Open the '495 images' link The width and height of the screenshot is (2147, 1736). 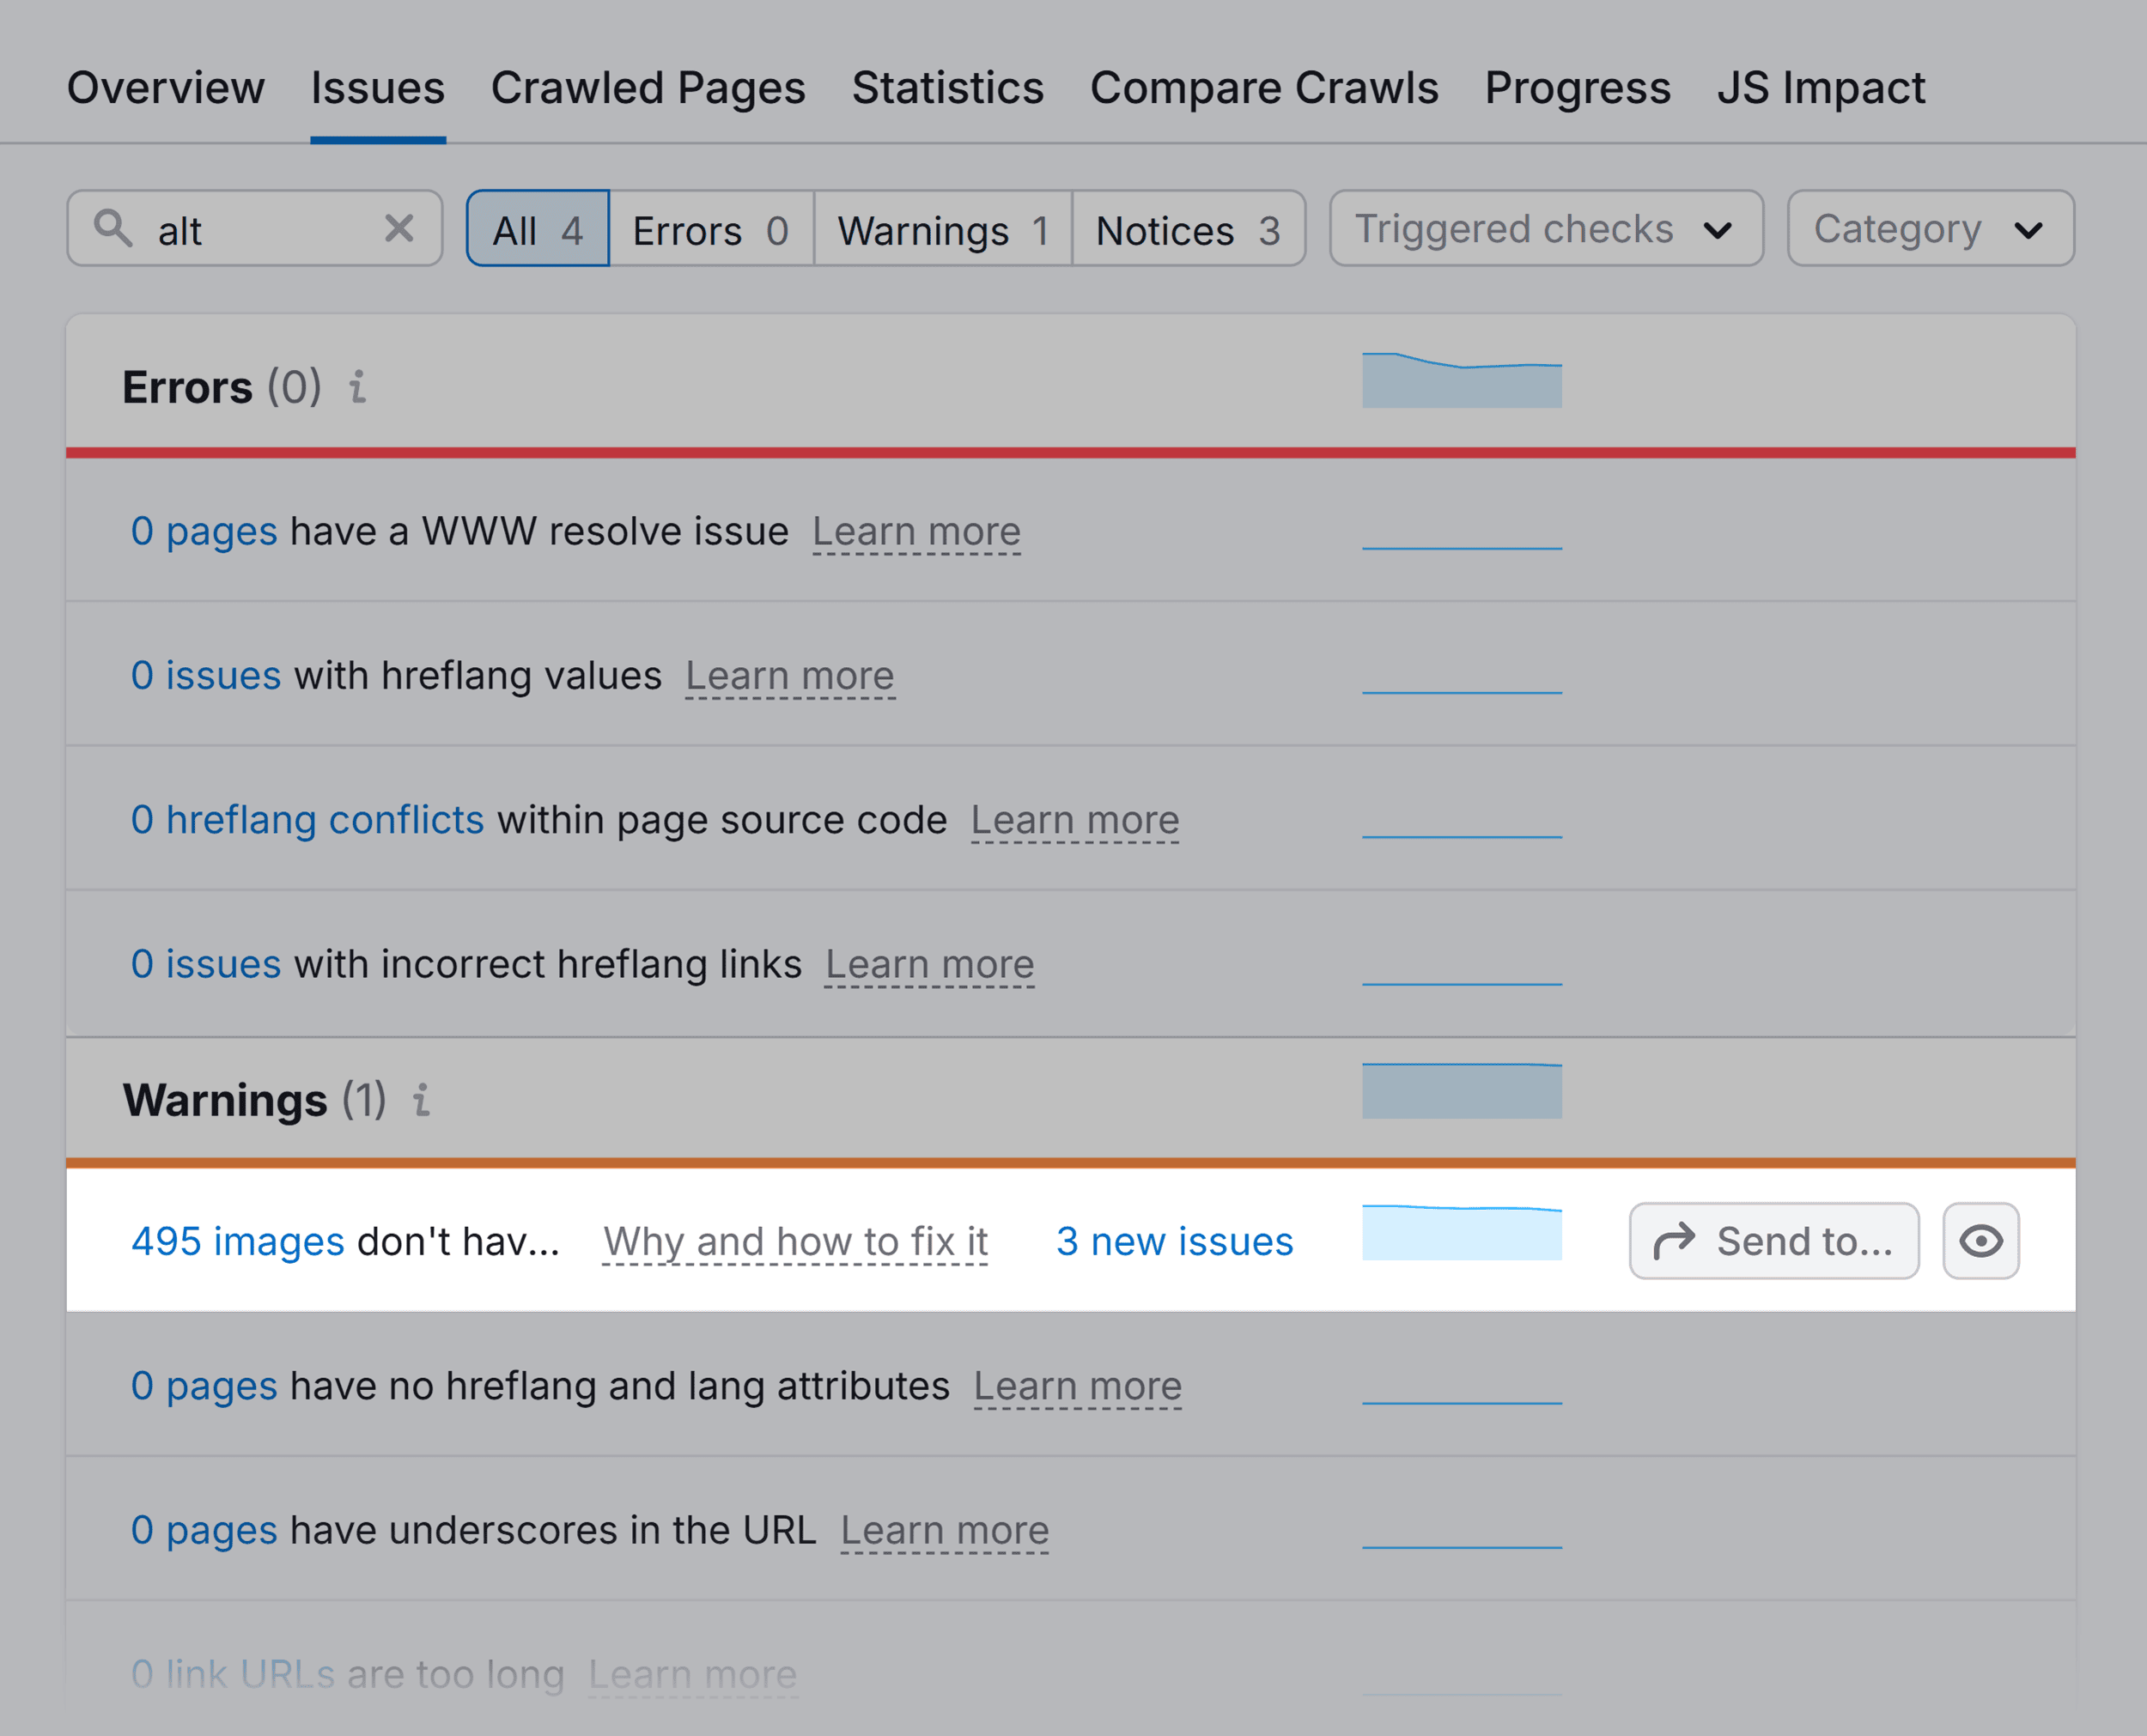point(238,1241)
